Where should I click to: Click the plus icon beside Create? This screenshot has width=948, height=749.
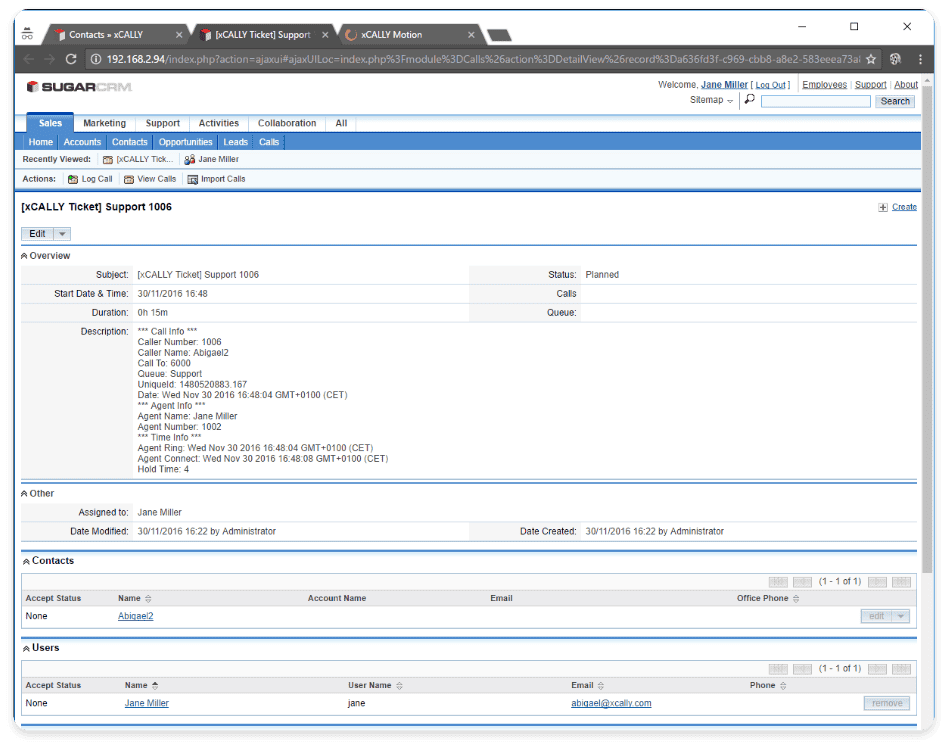[x=883, y=207]
